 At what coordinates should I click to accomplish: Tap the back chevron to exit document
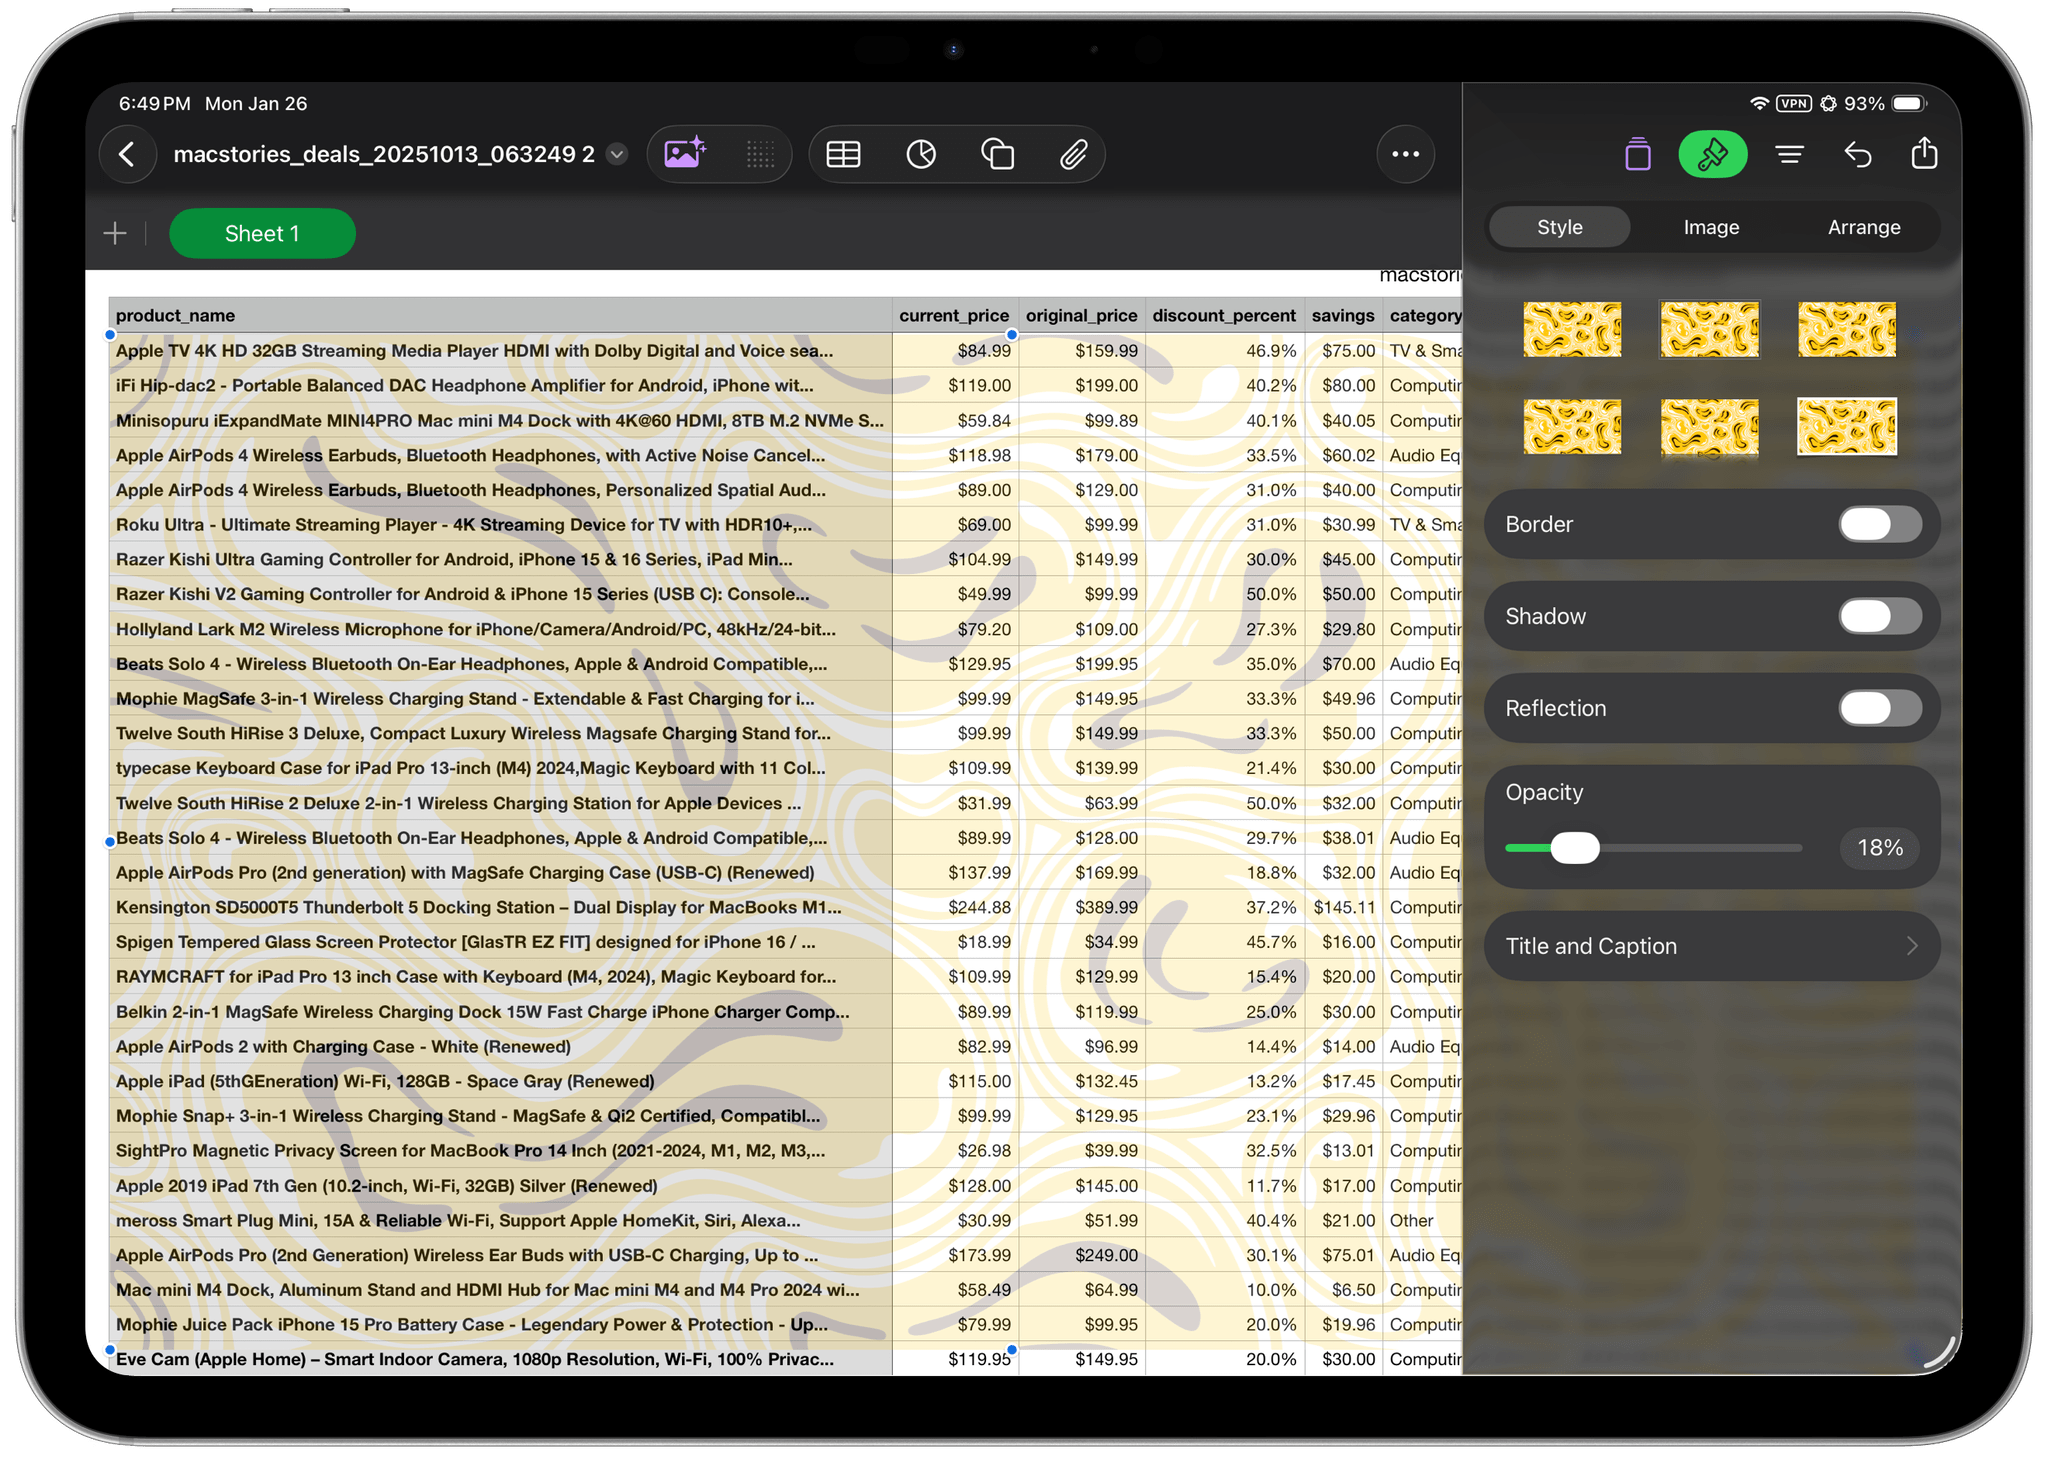tap(128, 154)
